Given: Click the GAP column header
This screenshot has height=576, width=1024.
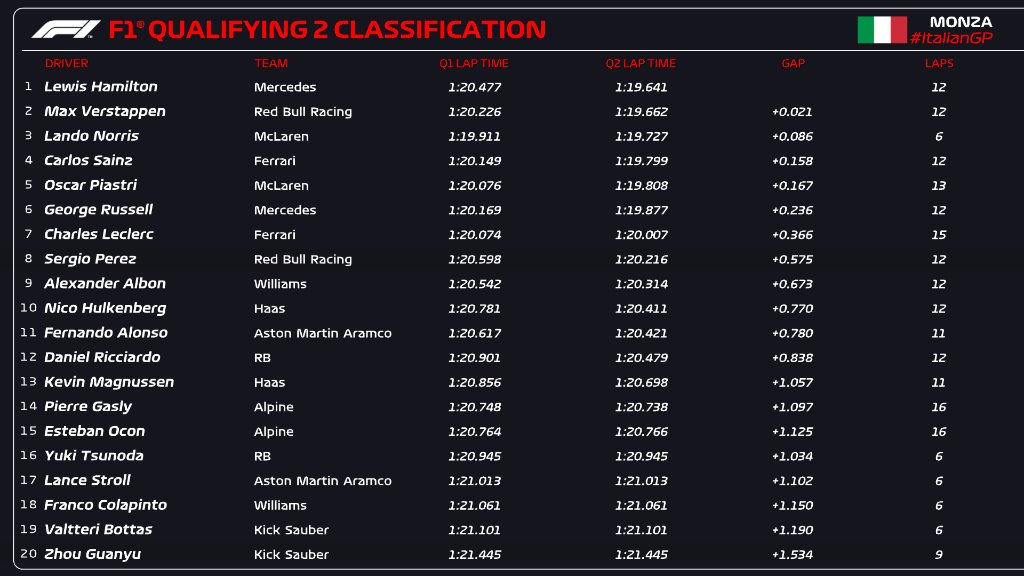Looking at the screenshot, I should tap(793, 63).
